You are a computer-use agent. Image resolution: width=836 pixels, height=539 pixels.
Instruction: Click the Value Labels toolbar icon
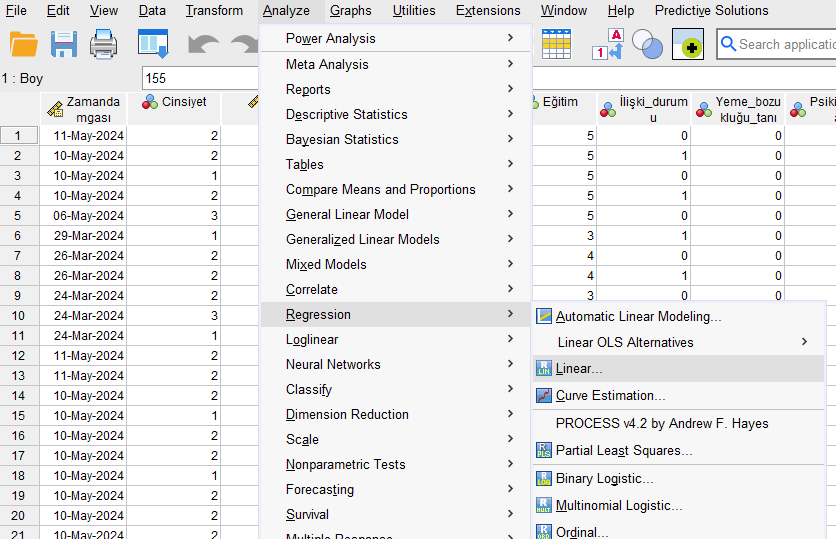608,44
